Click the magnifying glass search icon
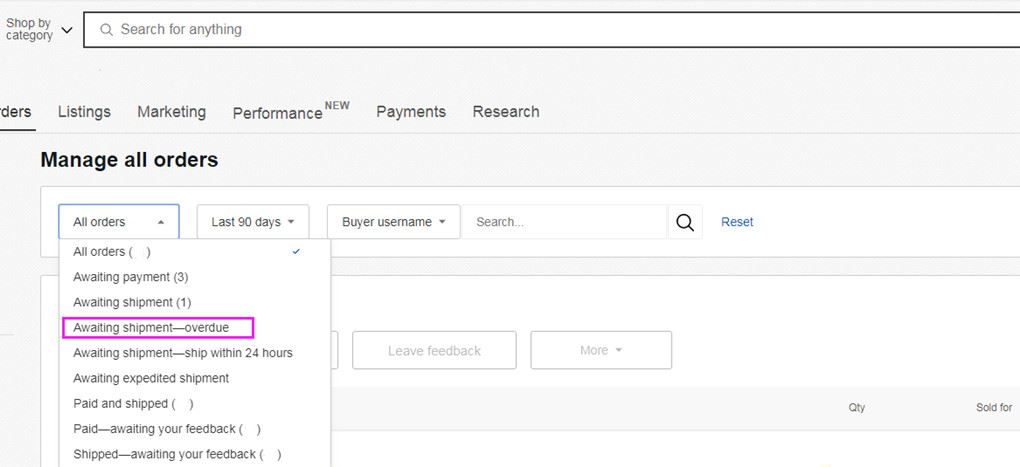1020x467 pixels. click(x=685, y=222)
